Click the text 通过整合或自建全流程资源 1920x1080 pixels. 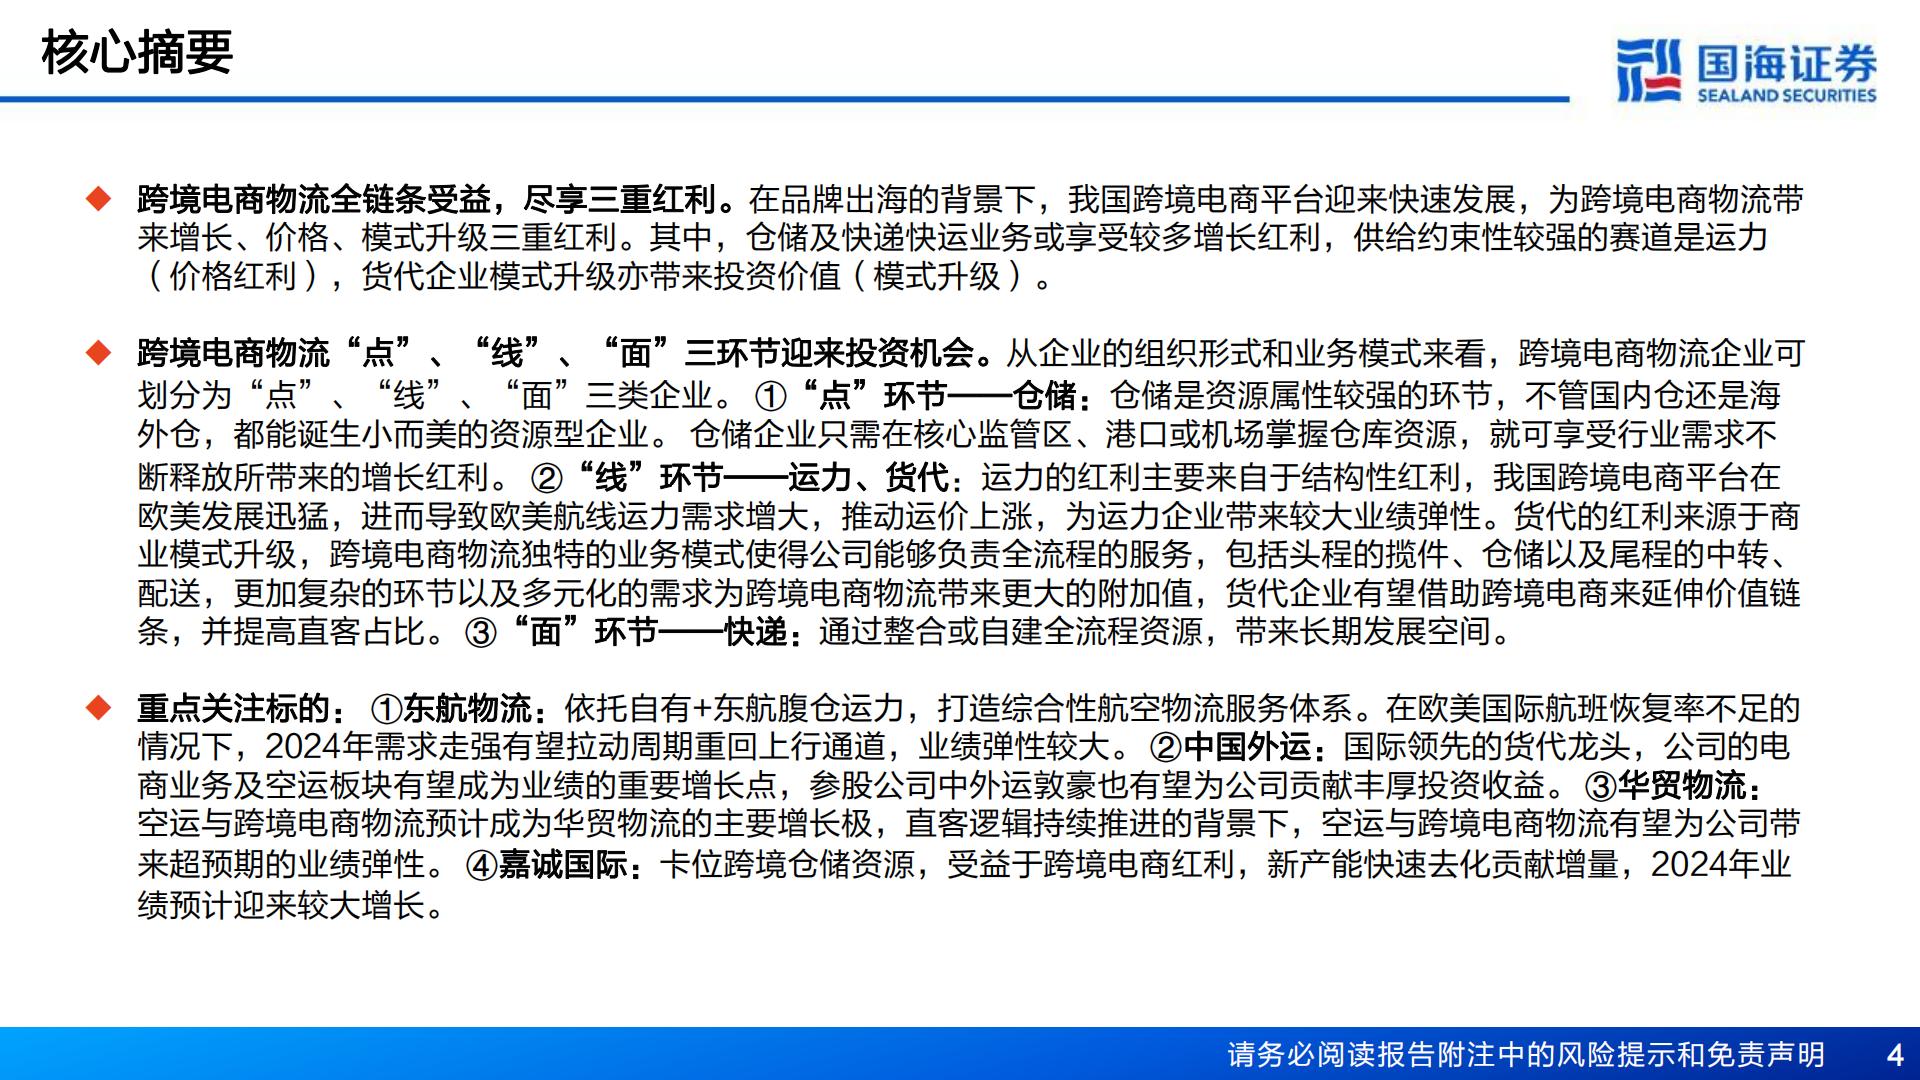pos(1010,632)
